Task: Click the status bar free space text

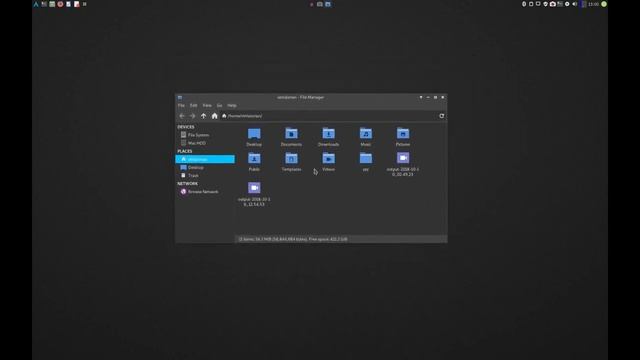Action: click(328, 239)
